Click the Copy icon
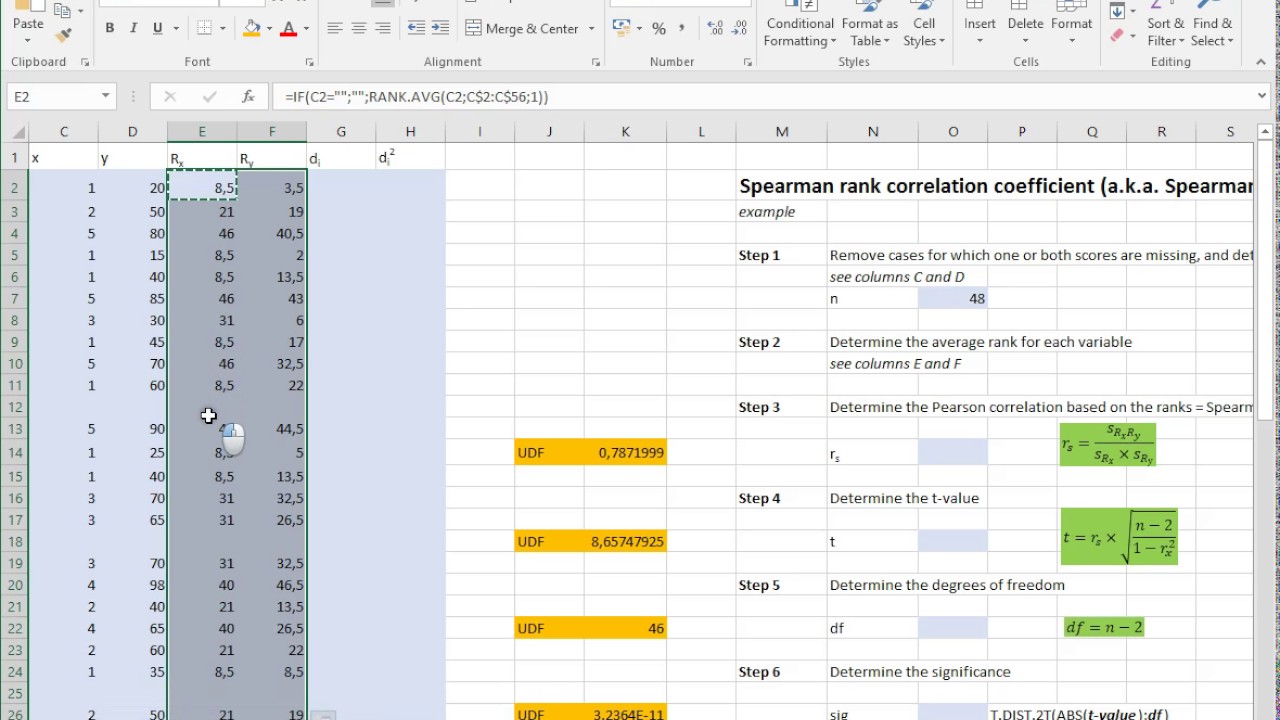The width and height of the screenshot is (1280, 720). pos(62,10)
